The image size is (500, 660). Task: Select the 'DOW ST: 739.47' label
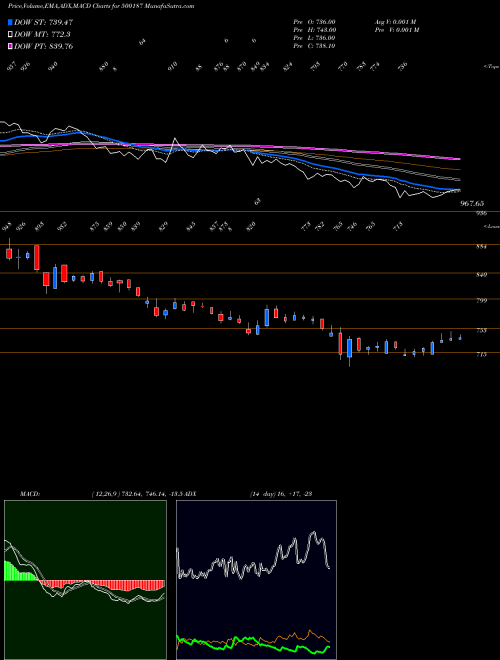point(43,22)
